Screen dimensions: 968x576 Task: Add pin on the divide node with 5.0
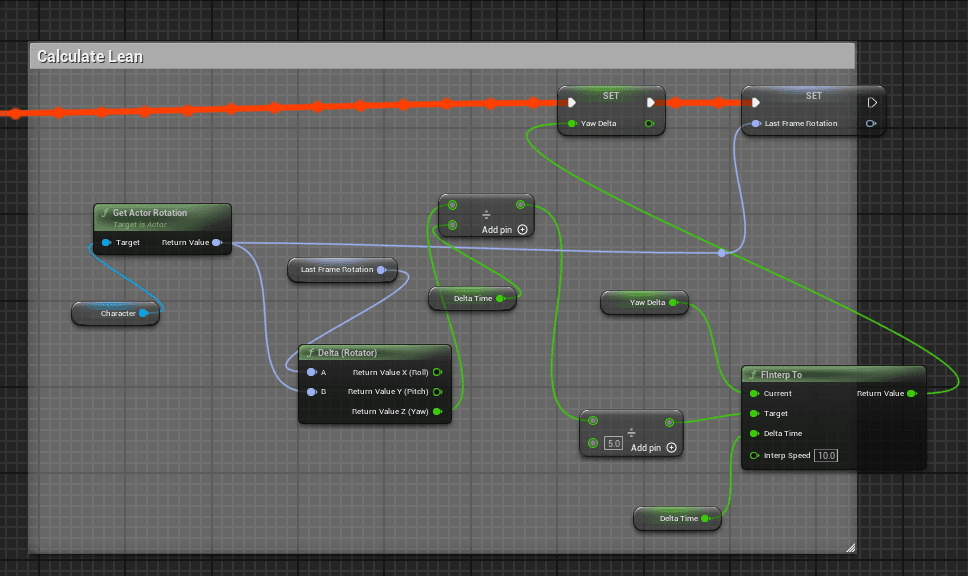671,448
